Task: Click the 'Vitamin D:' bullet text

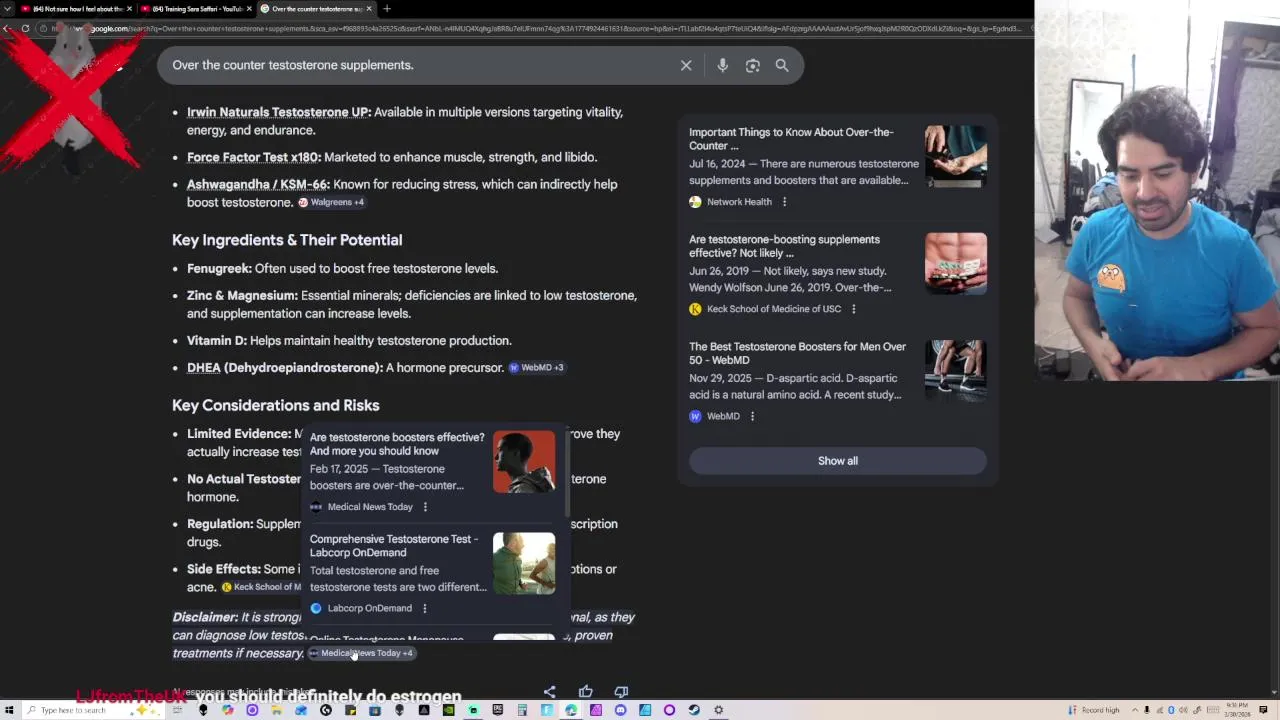Action: (217, 340)
